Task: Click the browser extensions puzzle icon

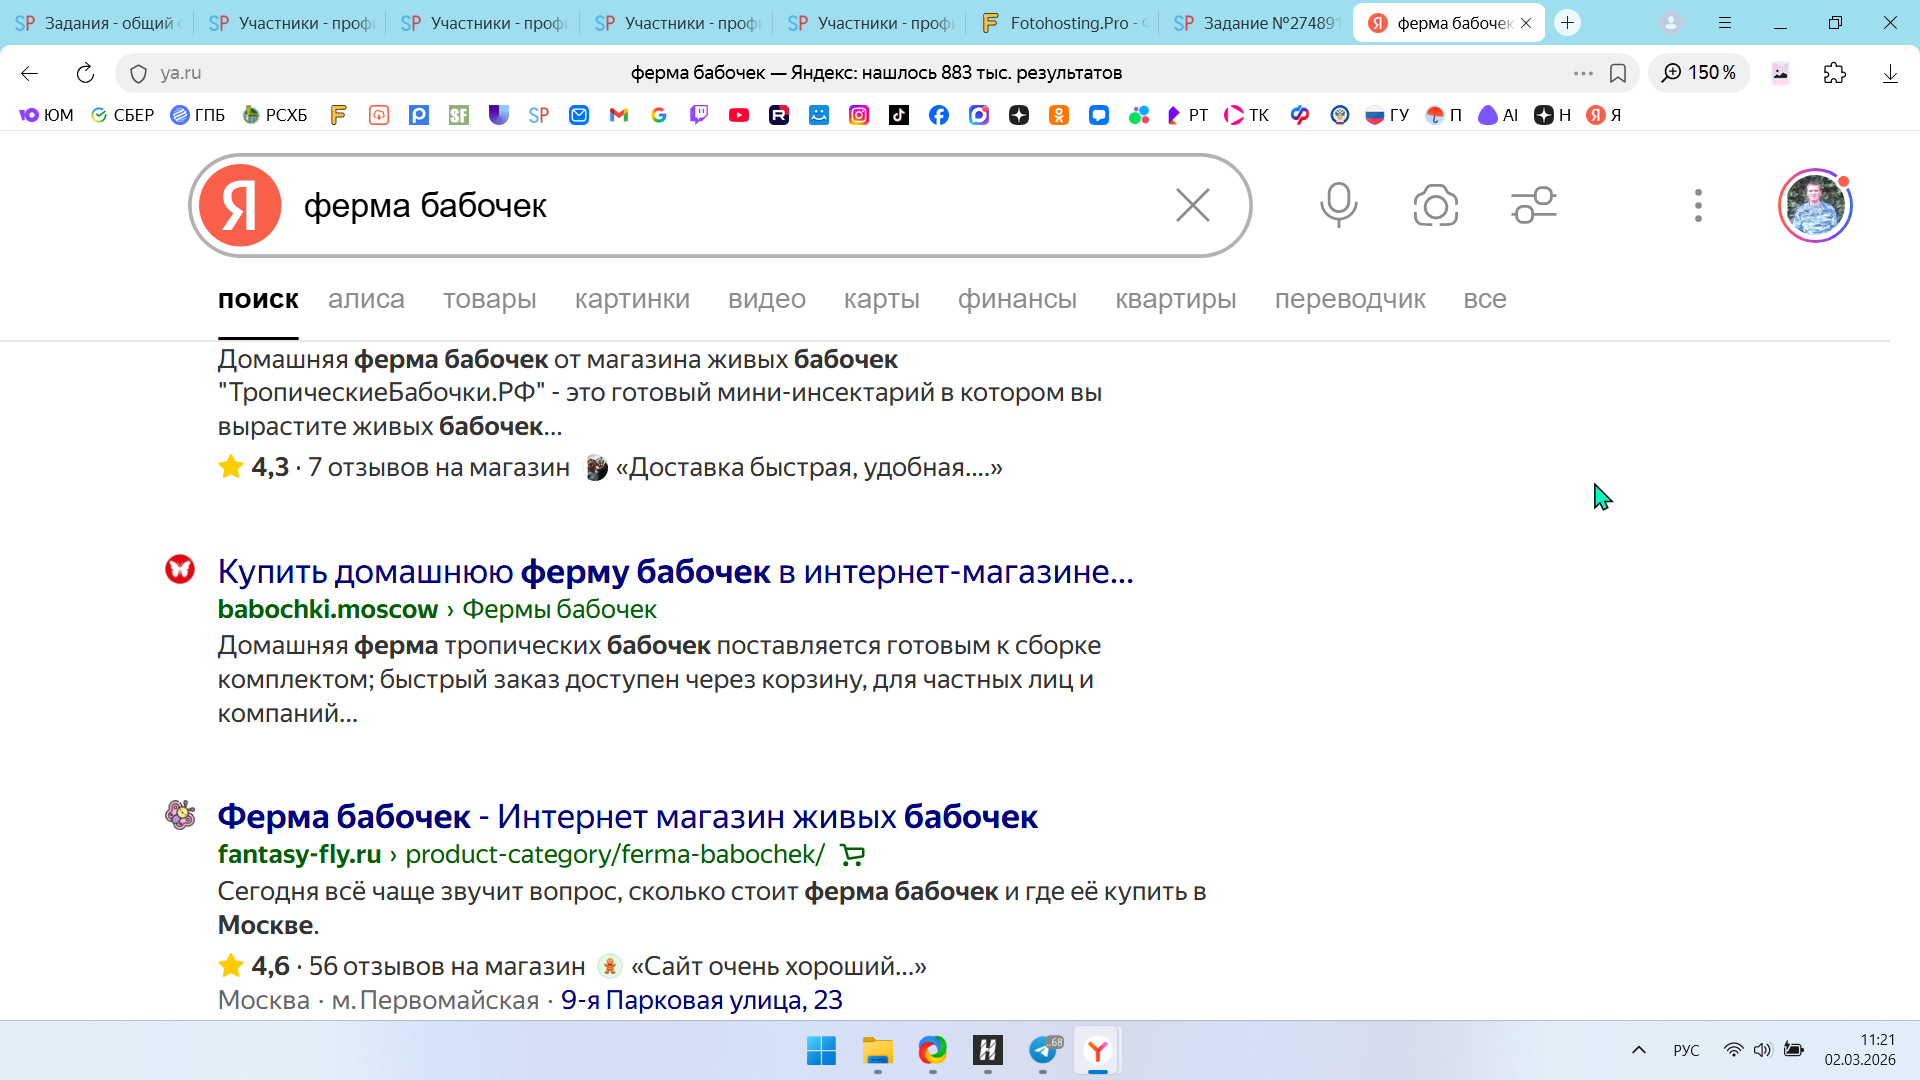Action: coord(1834,73)
